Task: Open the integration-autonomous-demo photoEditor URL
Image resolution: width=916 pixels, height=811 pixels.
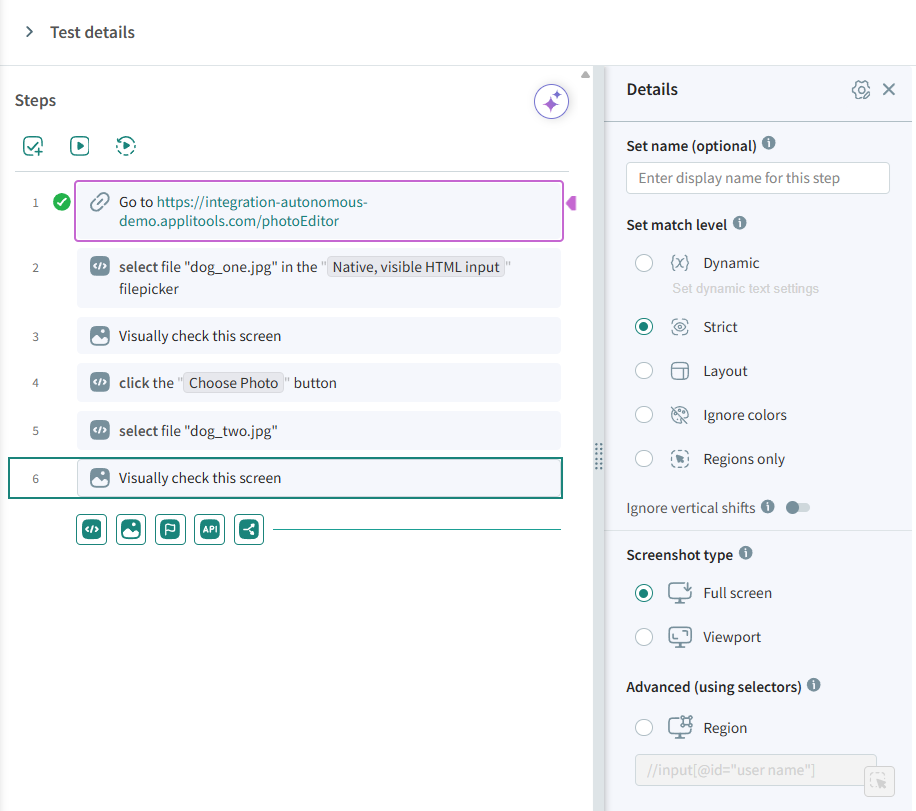Action: click(x=243, y=212)
